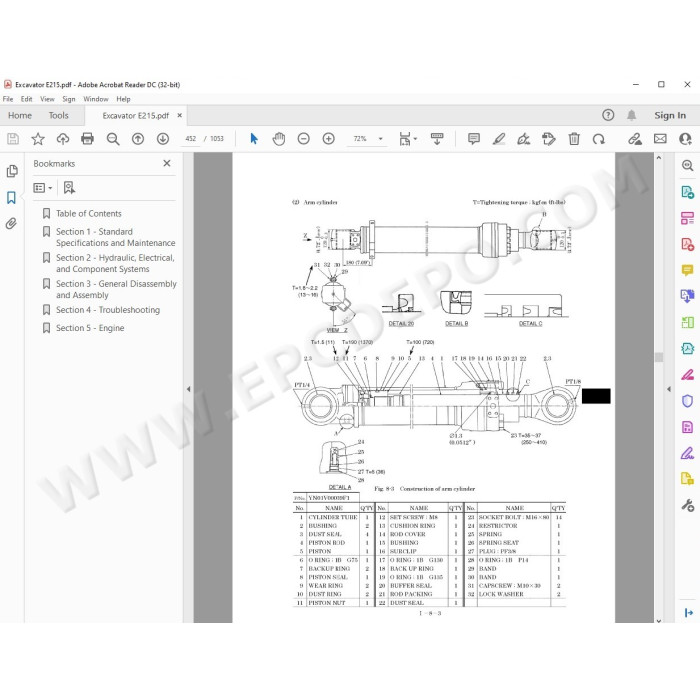700x700 pixels.
Task: Expand the right pane bottom arrow button
Action: (689, 613)
